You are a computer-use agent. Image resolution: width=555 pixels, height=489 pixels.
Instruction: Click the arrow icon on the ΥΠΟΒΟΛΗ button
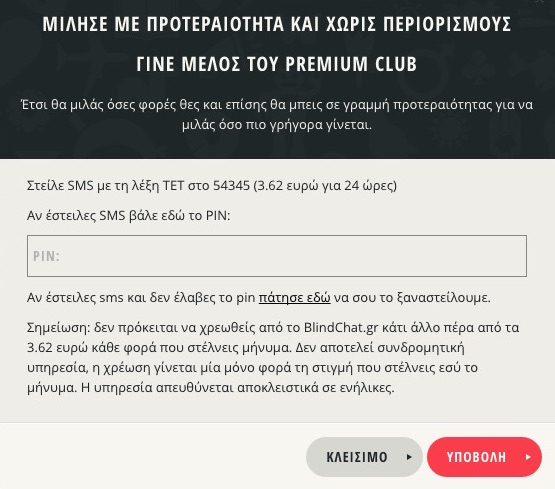click(x=528, y=457)
